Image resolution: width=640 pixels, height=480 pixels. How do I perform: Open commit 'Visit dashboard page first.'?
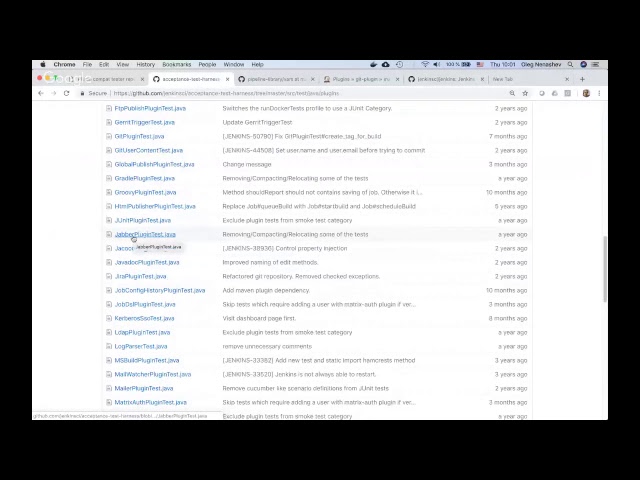(259, 318)
